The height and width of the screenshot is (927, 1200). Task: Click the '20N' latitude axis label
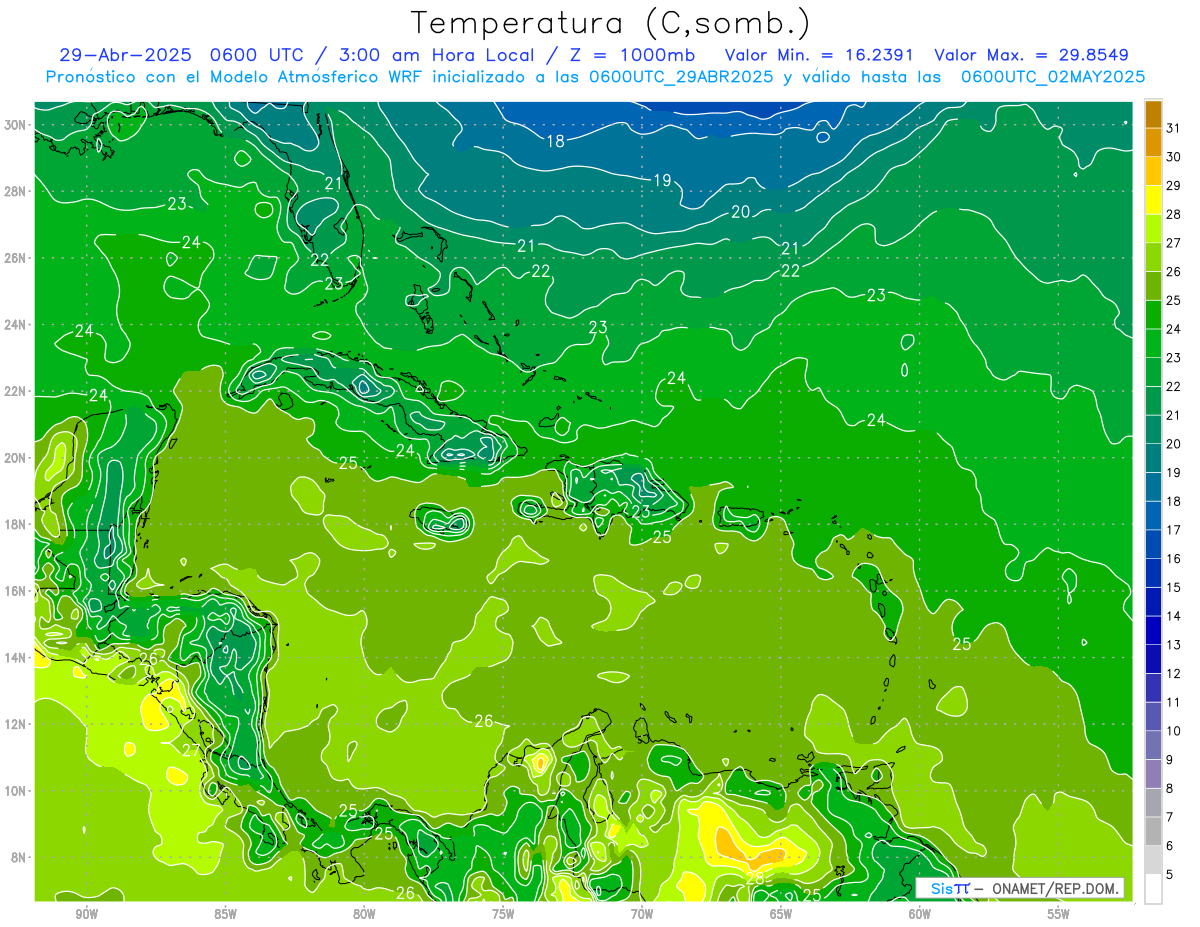tap(16, 458)
